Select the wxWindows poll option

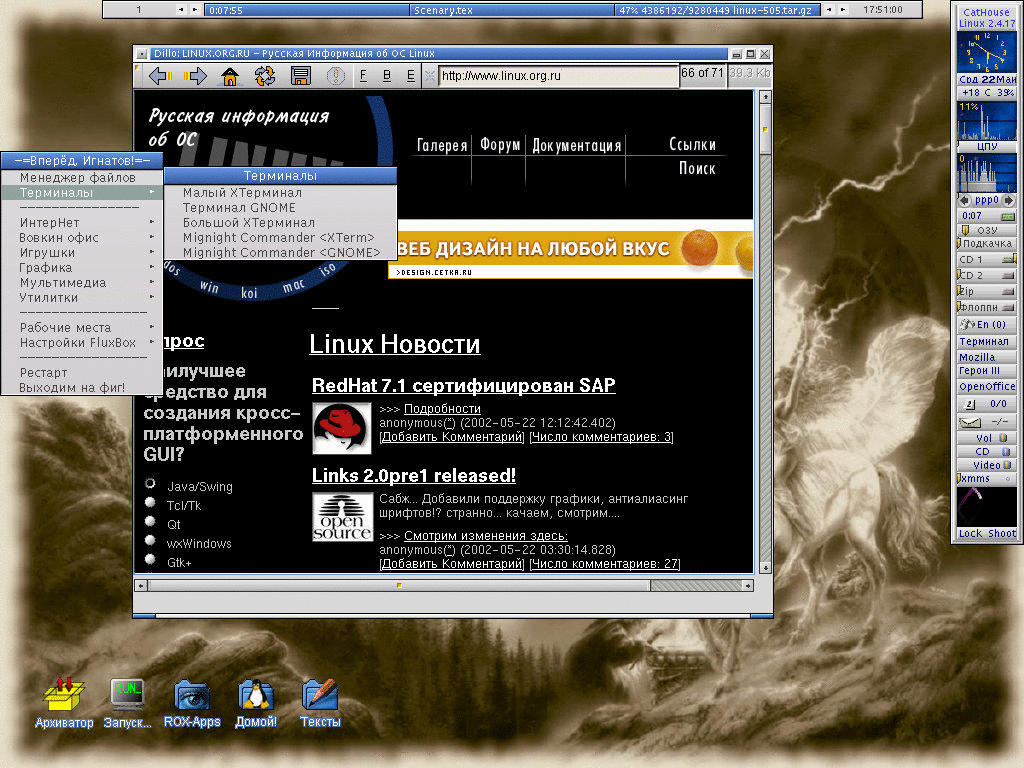pos(150,541)
